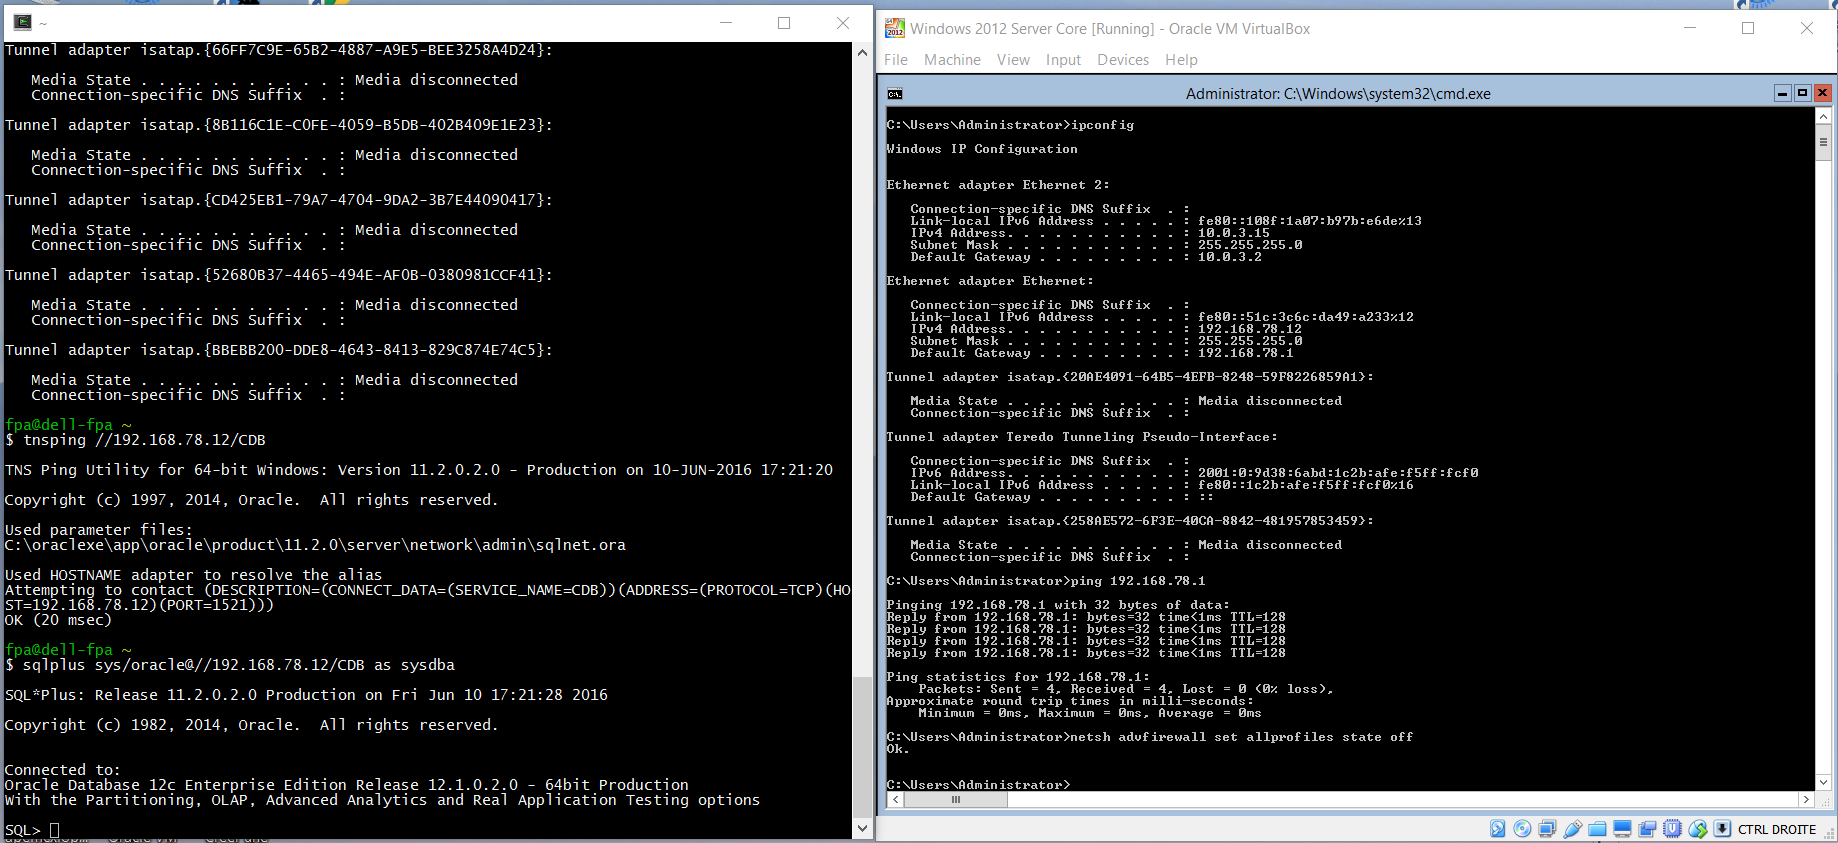The height and width of the screenshot is (843, 1838).
Task: Click the terminal icon in left window title bar
Action: tap(22, 22)
